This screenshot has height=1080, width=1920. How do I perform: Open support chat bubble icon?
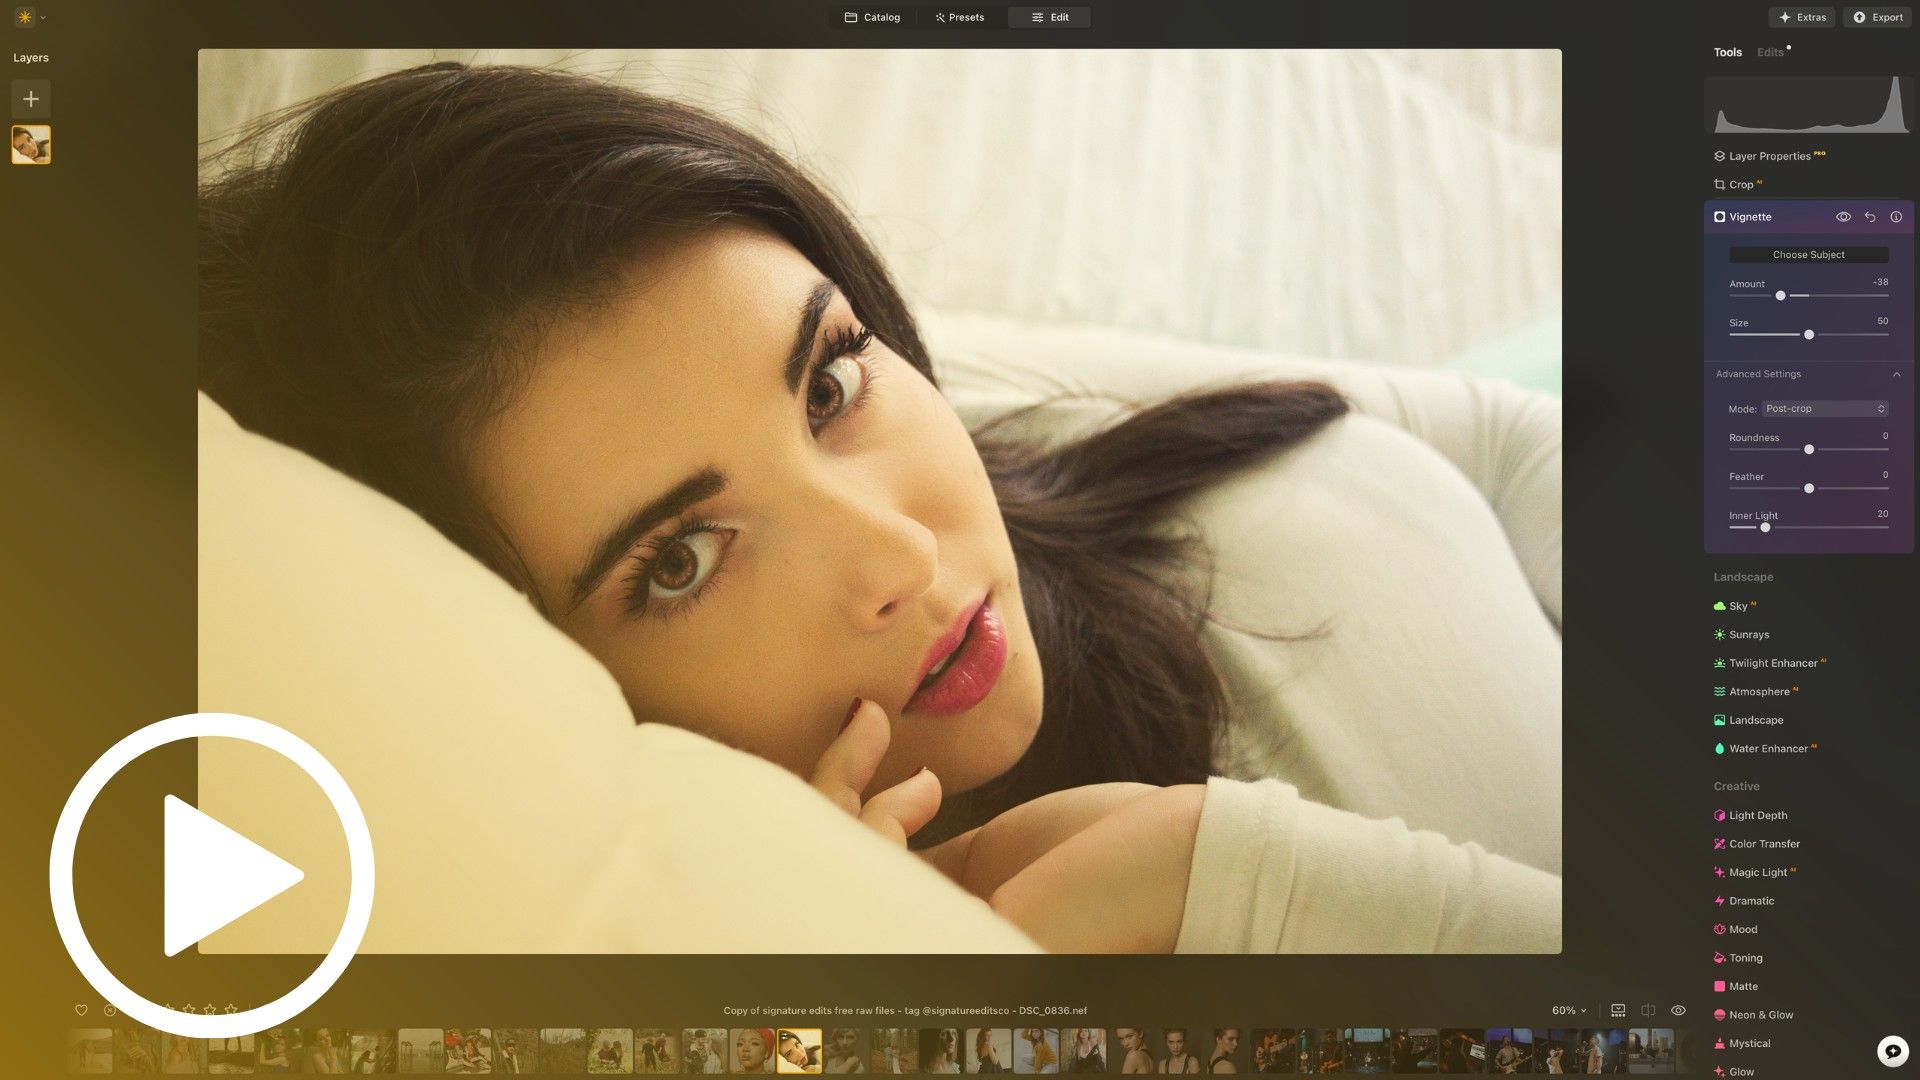(x=1892, y=1051)
